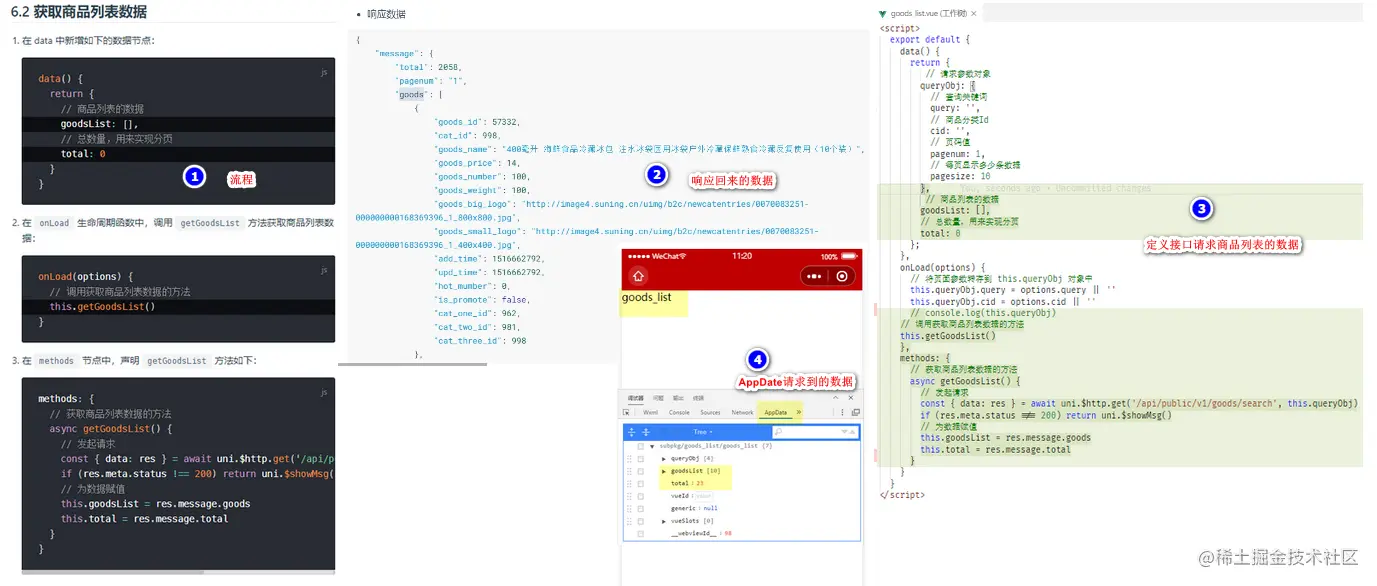The height and width of the screenshot is (586, 1377).
Task: Collapse the subpkg/goods_list/goods_list root node
Action: [652, 447]
